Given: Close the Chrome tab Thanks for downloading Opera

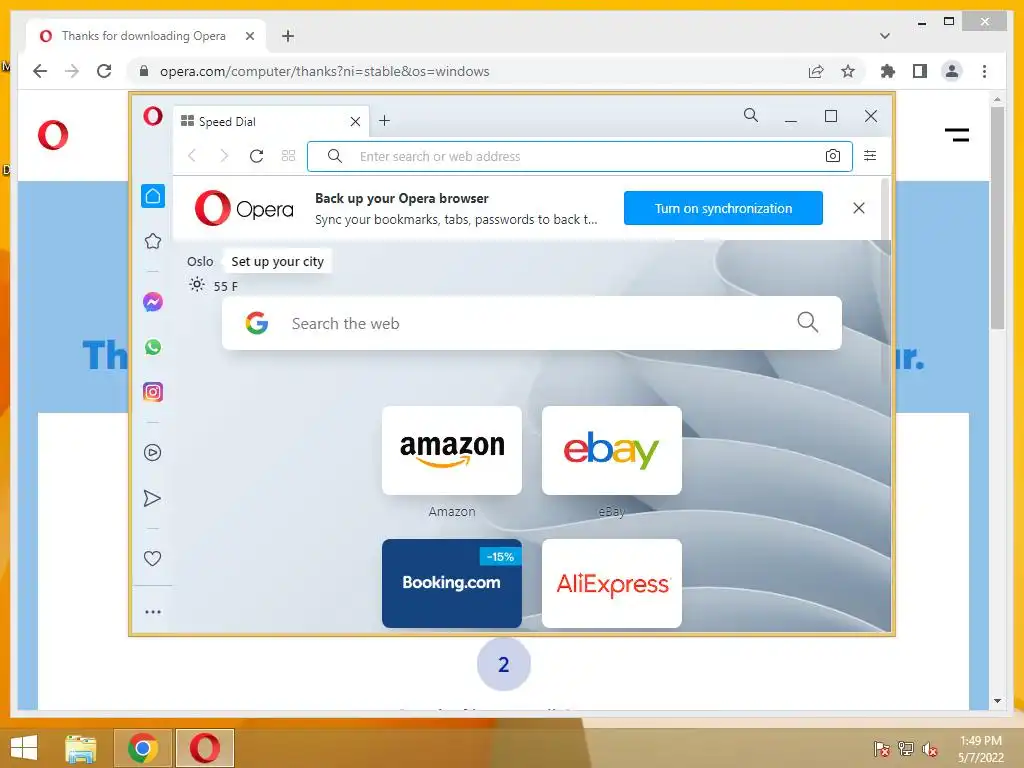Looking at the screenshot, I should coord(249,36).
